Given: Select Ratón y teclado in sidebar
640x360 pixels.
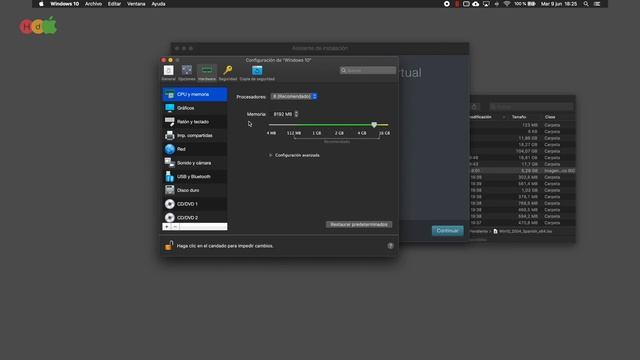Looking at the screenshot, I should 195,122.
